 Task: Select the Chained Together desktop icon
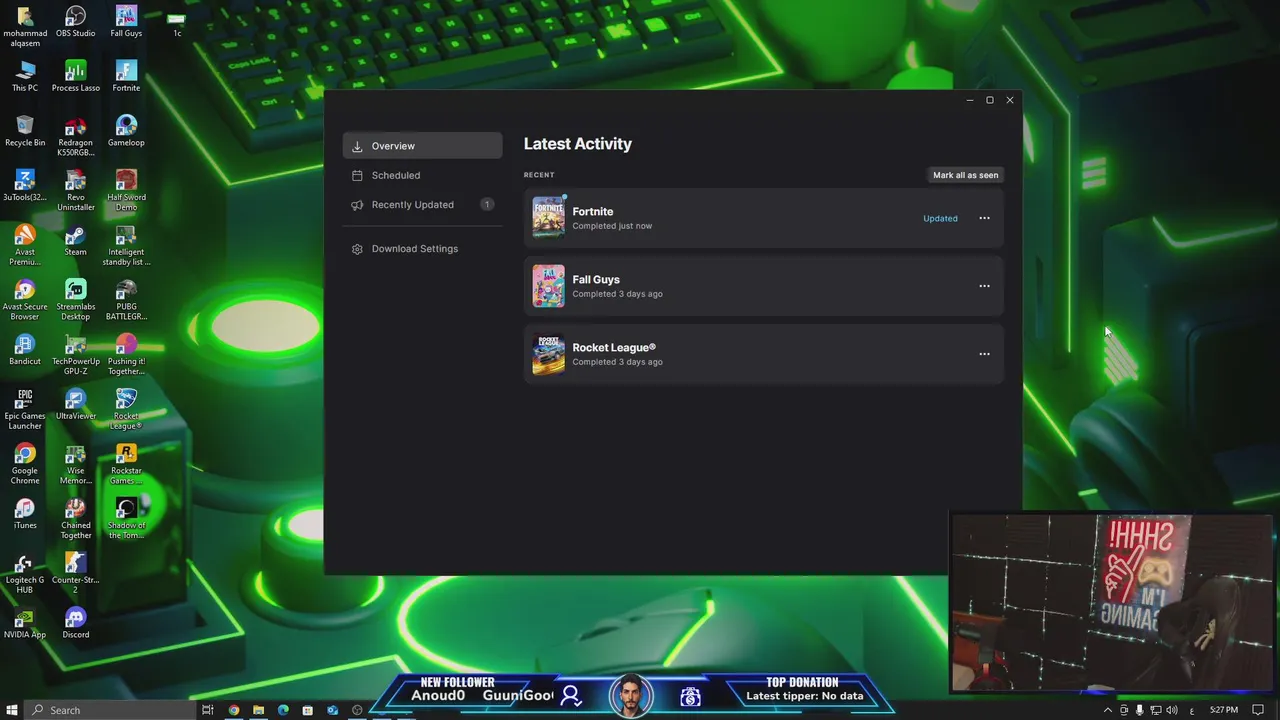click(x=75, y=520)
